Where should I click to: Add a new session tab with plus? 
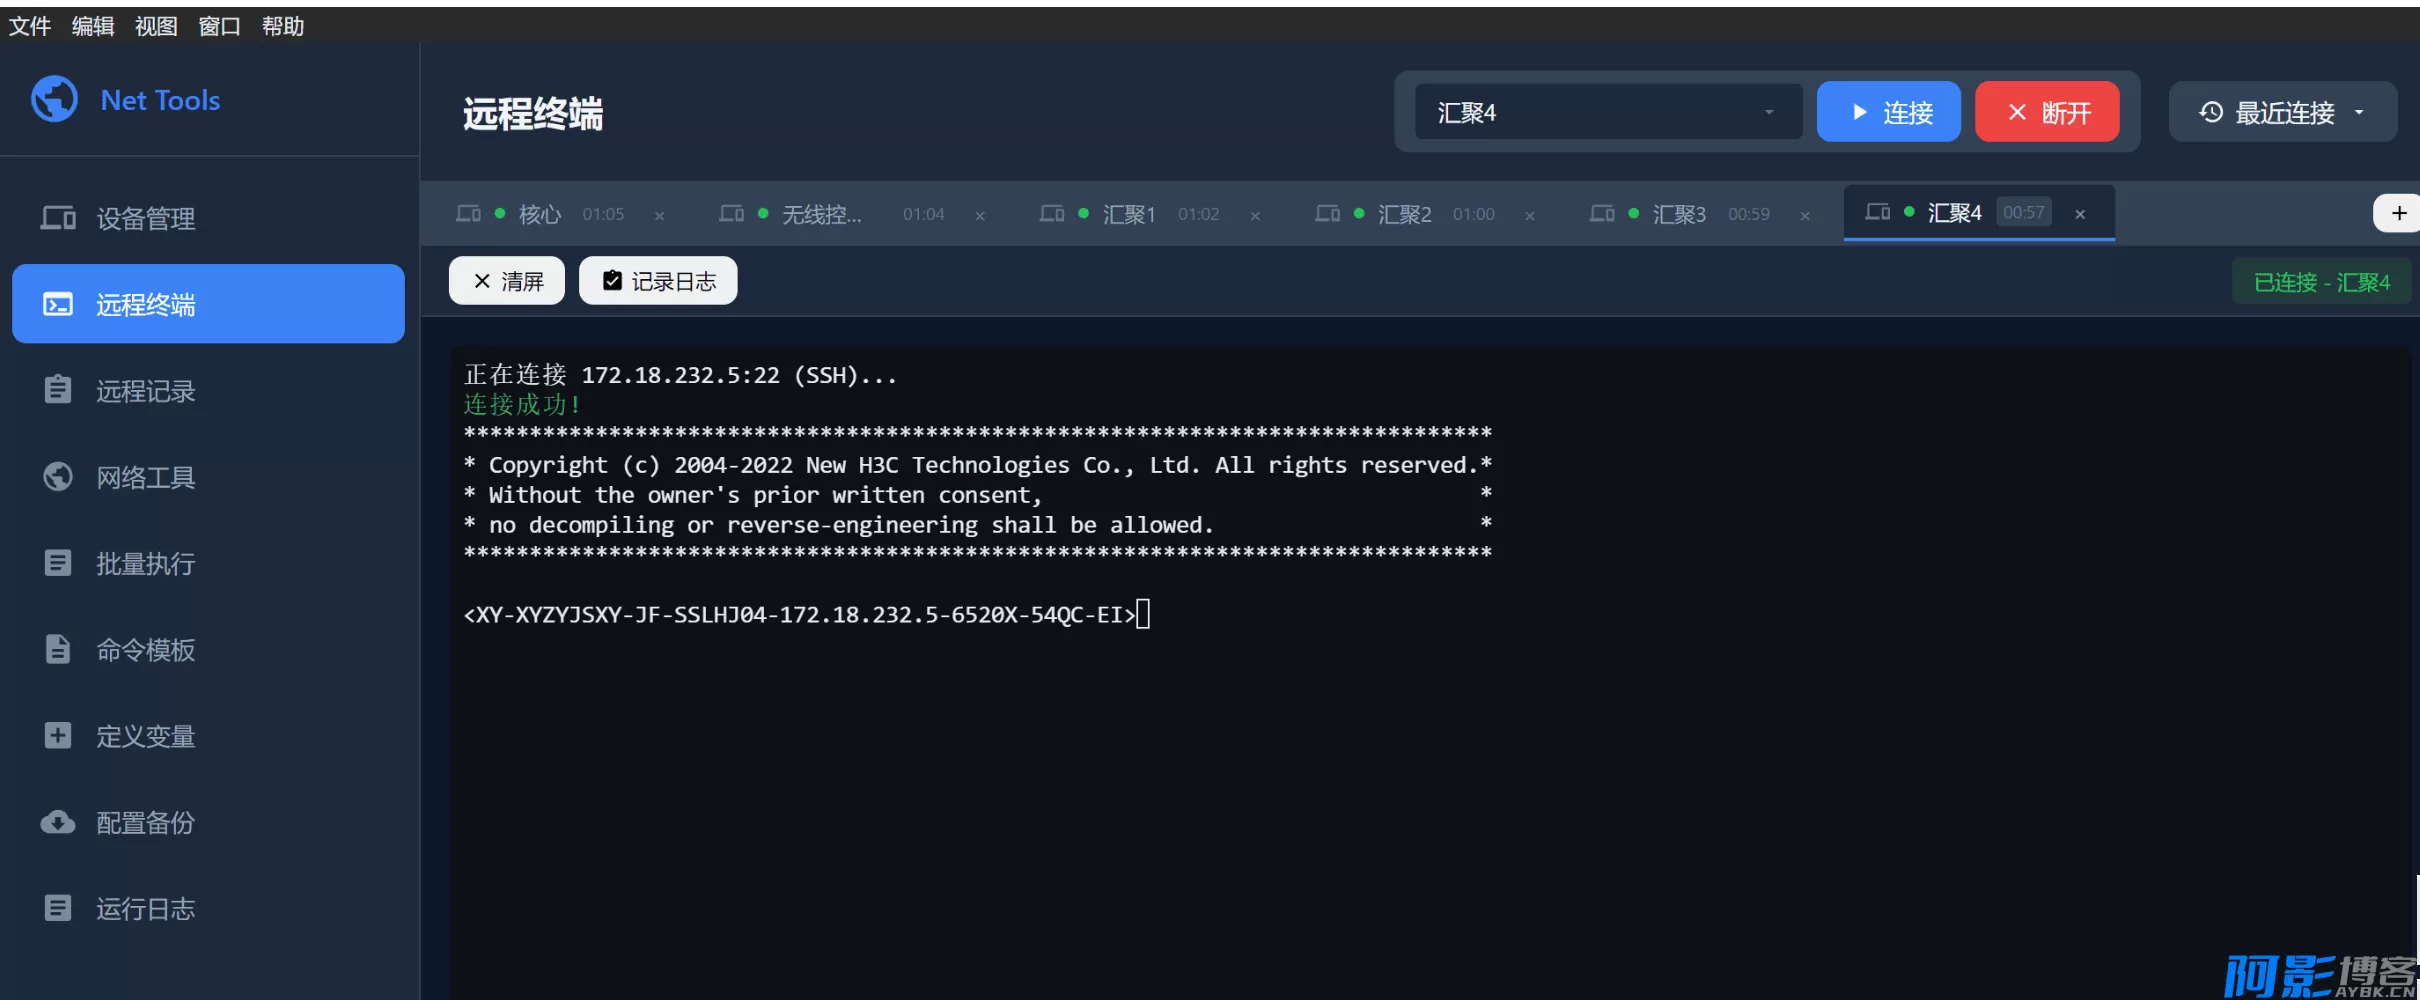coord(2398,213)
